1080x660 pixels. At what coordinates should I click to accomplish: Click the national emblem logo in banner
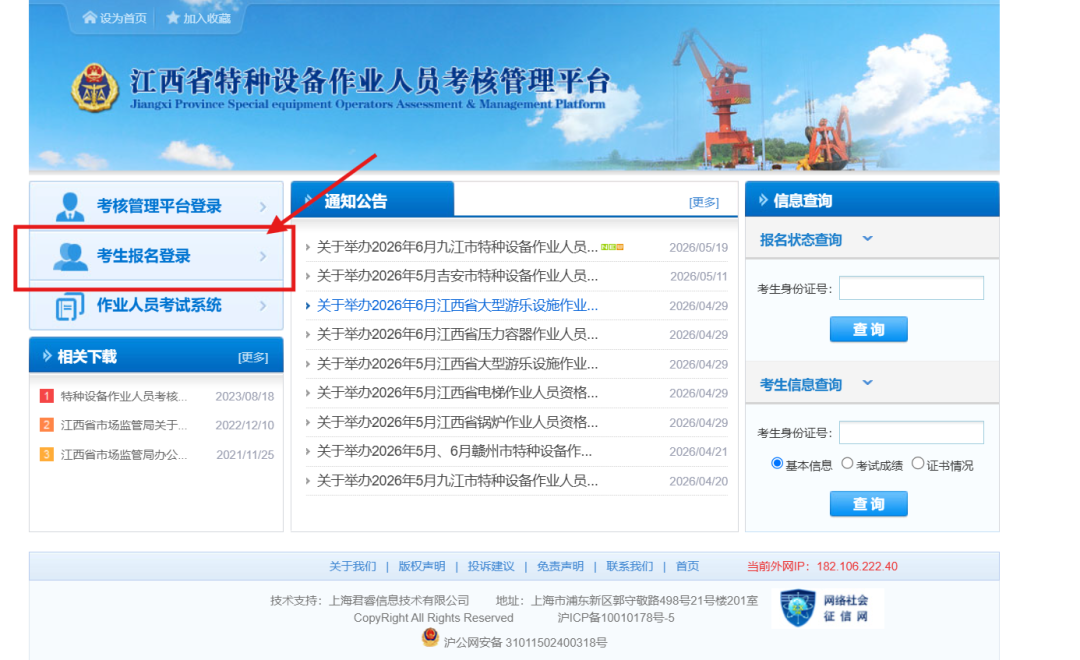[x=95, y=87]
